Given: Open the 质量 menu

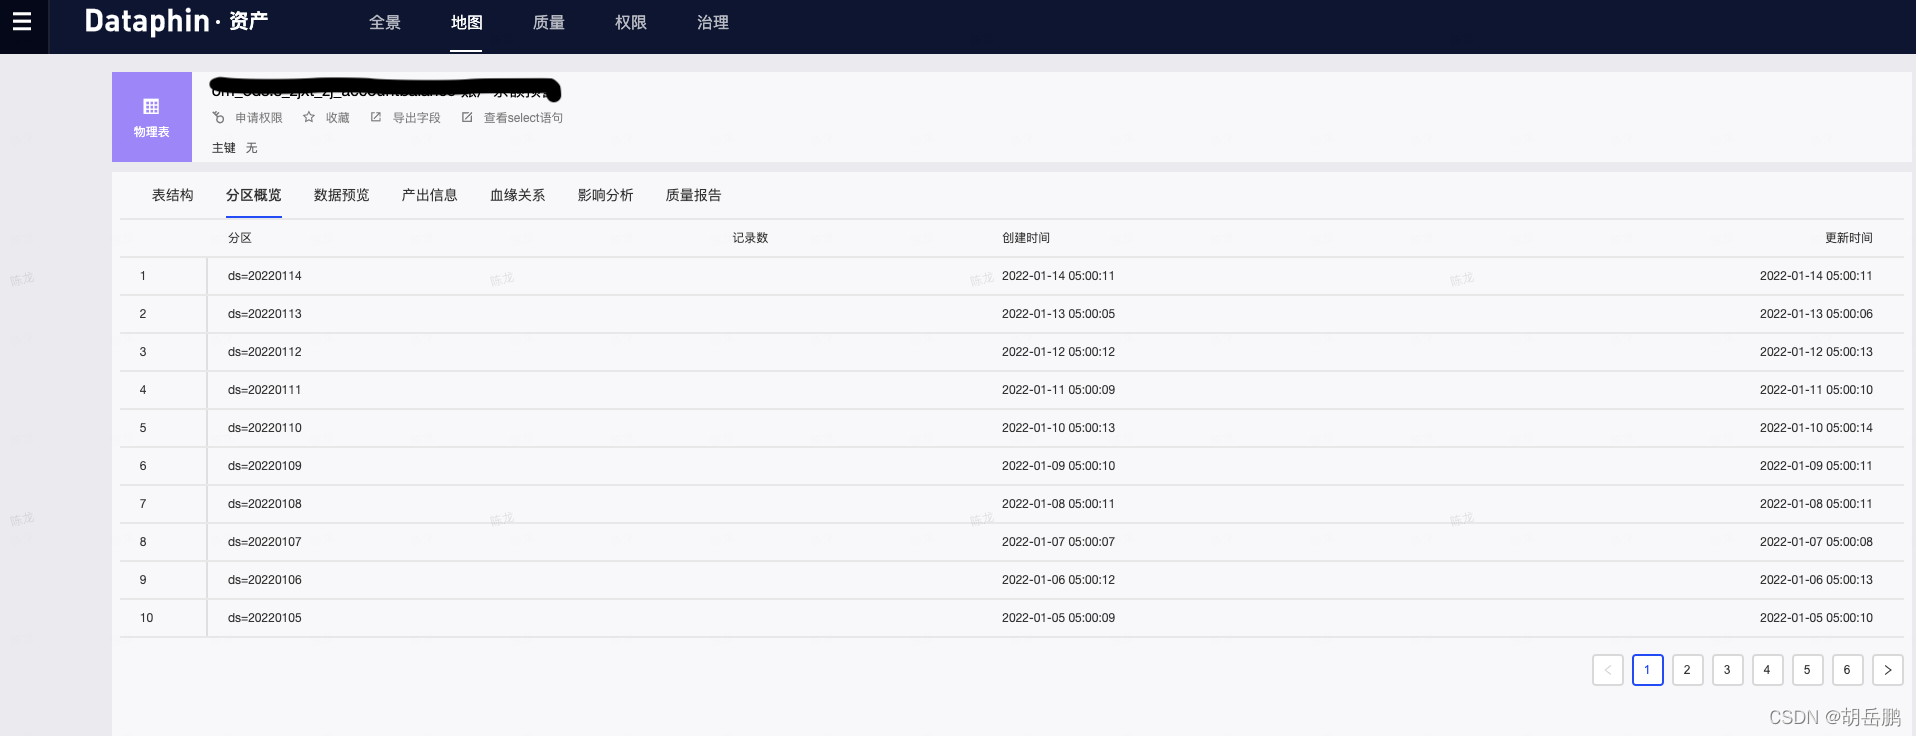Looking at the screenshot, I should coord(548,22).
